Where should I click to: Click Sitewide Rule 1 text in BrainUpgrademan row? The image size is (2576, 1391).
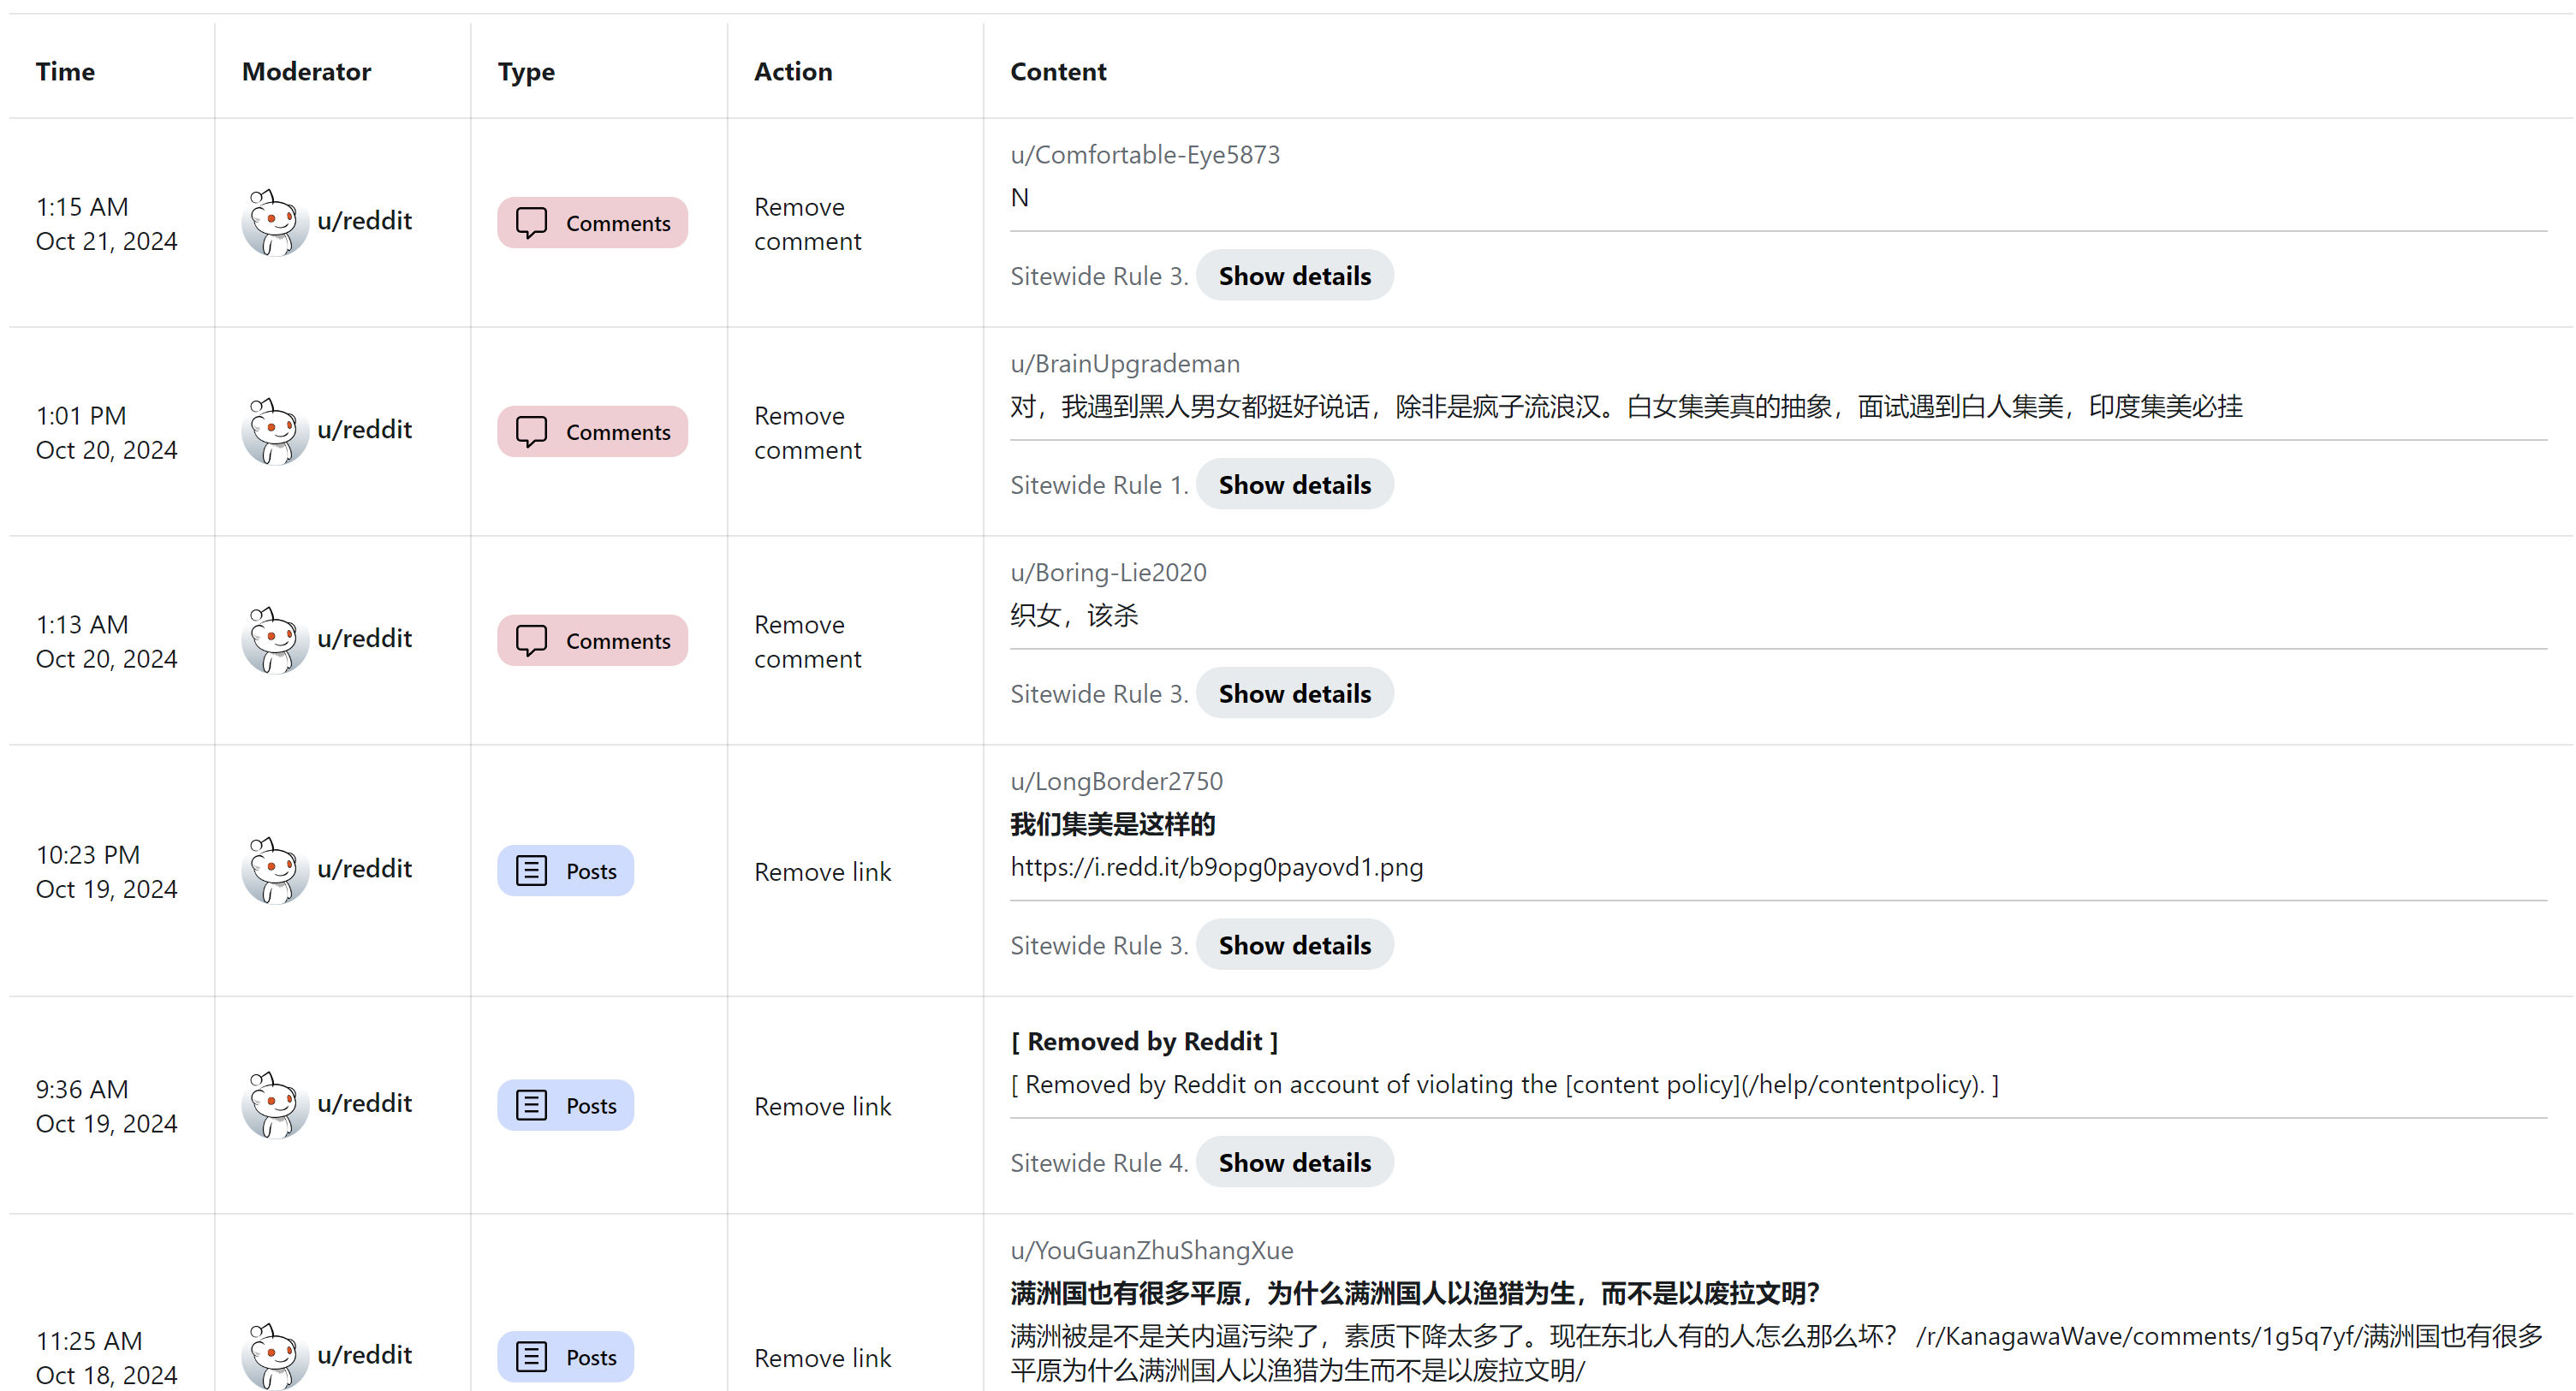coord(1099,485)
